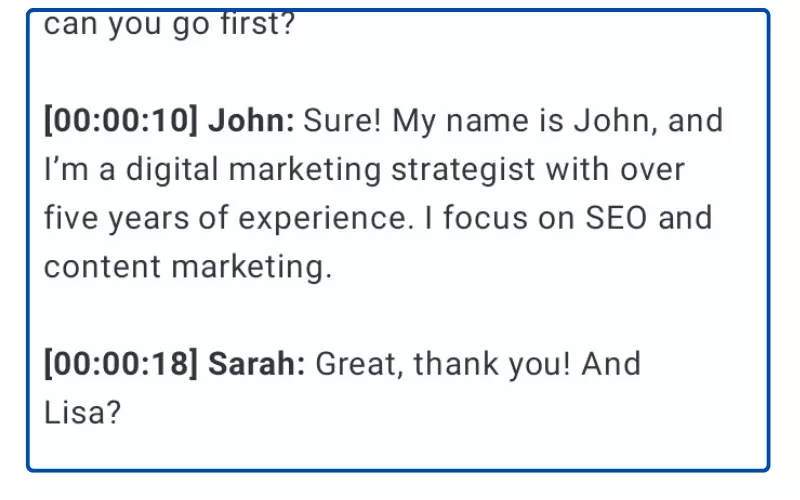Click the word "Lisa?" in the transcript

82,412
